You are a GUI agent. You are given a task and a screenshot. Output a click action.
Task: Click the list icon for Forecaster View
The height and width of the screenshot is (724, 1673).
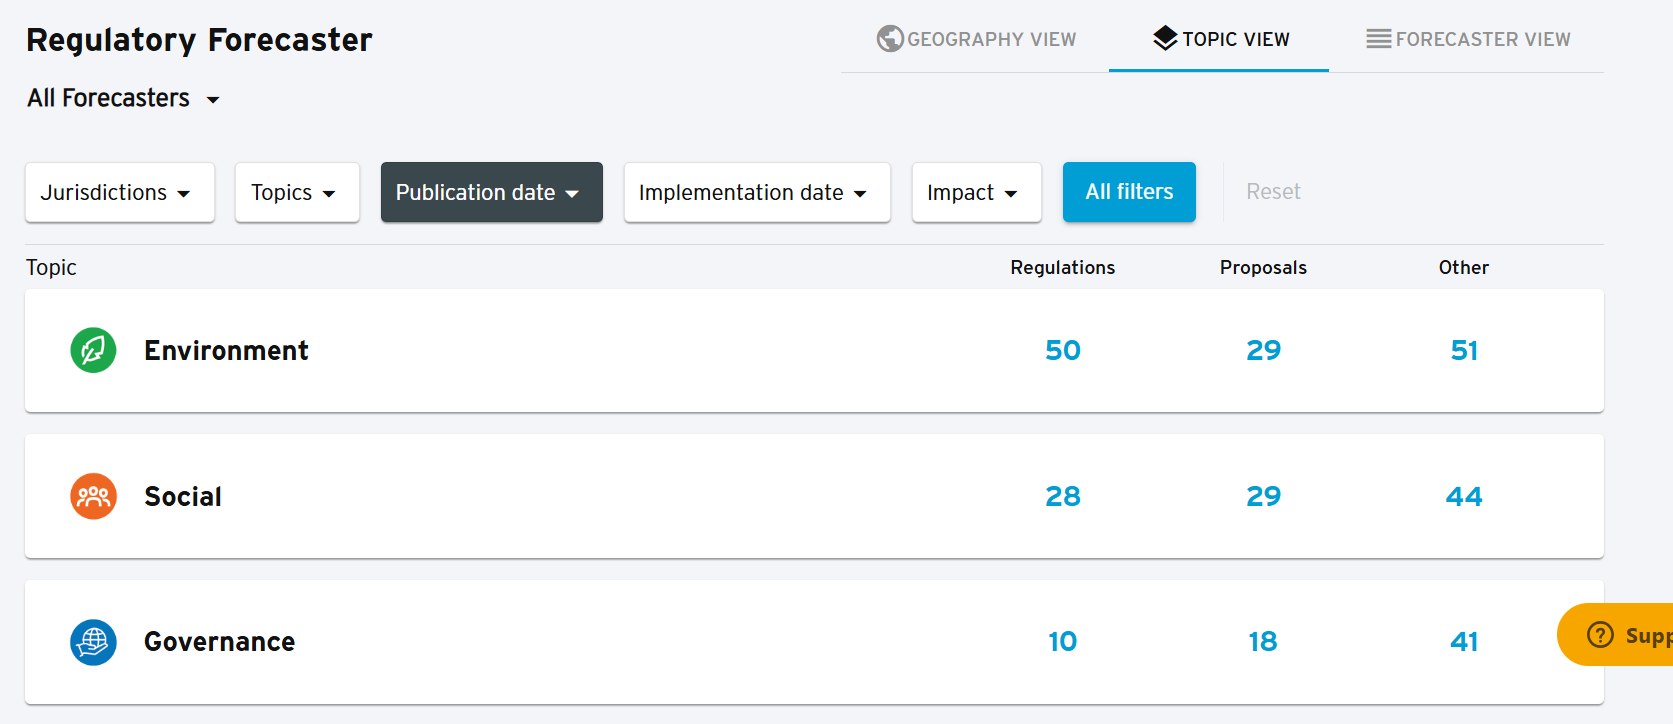(x=1379, y=39)
